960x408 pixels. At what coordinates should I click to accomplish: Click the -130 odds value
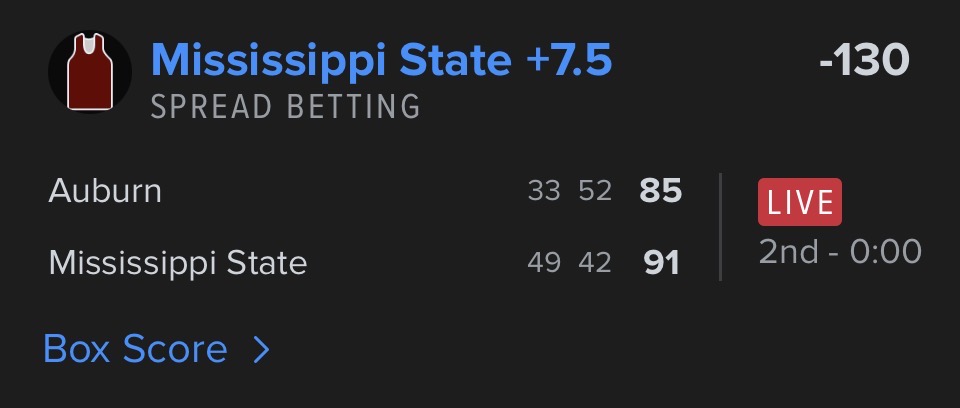863,61
